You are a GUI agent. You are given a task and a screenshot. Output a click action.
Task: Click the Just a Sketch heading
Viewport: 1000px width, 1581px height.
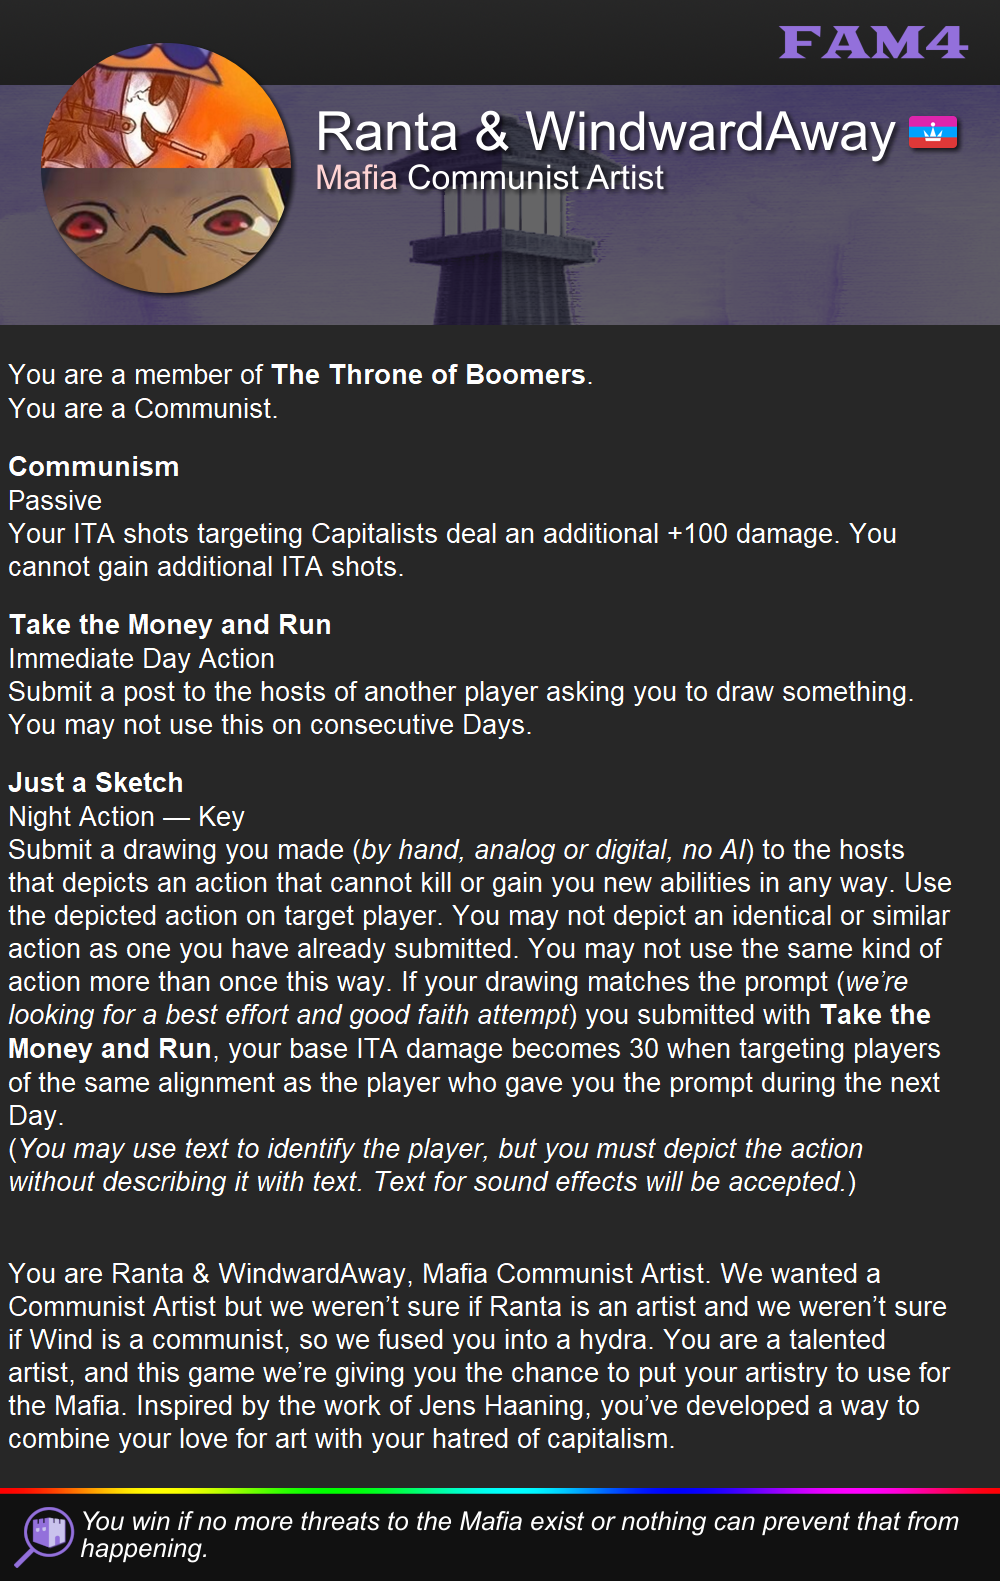point(96,783)
